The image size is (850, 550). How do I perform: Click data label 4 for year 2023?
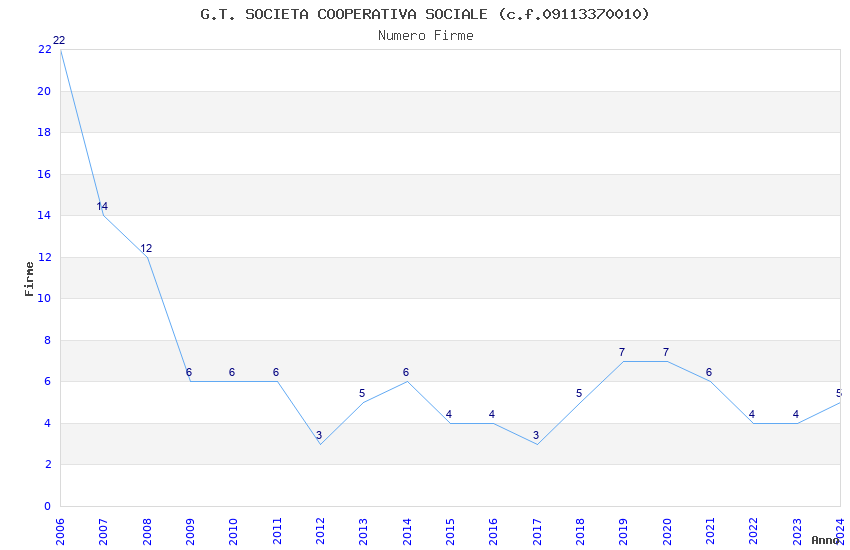point(796,414)
